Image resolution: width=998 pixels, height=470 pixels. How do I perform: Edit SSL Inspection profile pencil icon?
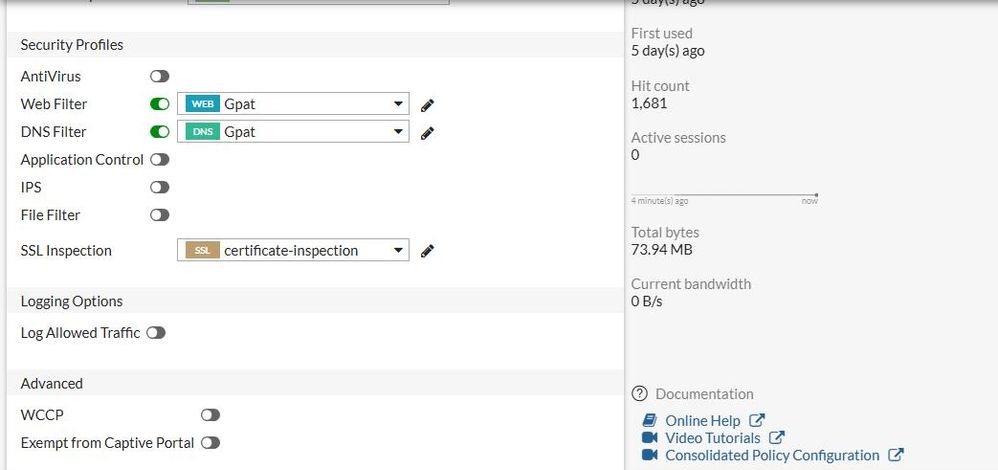427,251
